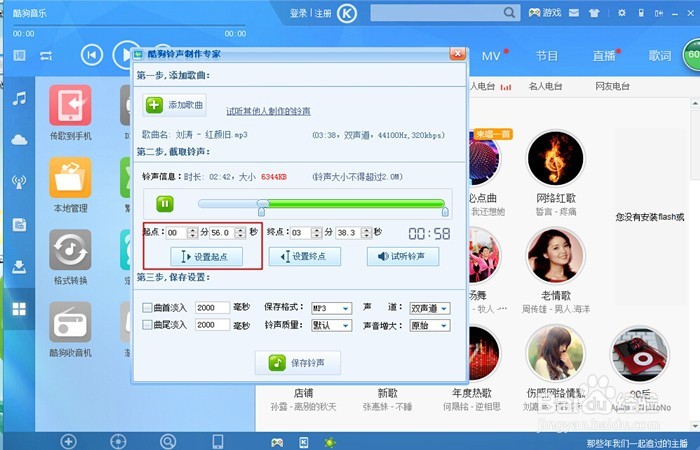Click the mini-mode icon in title bar
This screenshot has height=450, width=700.
tap(658, 13)
